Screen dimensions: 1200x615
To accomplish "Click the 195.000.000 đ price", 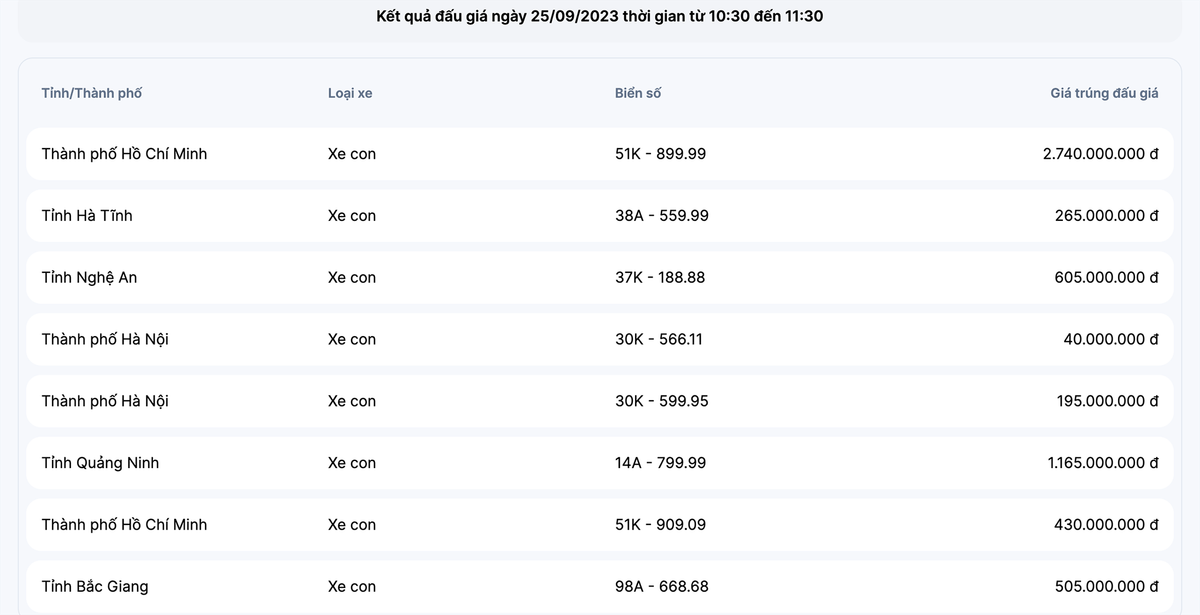I will point(1107,401).
